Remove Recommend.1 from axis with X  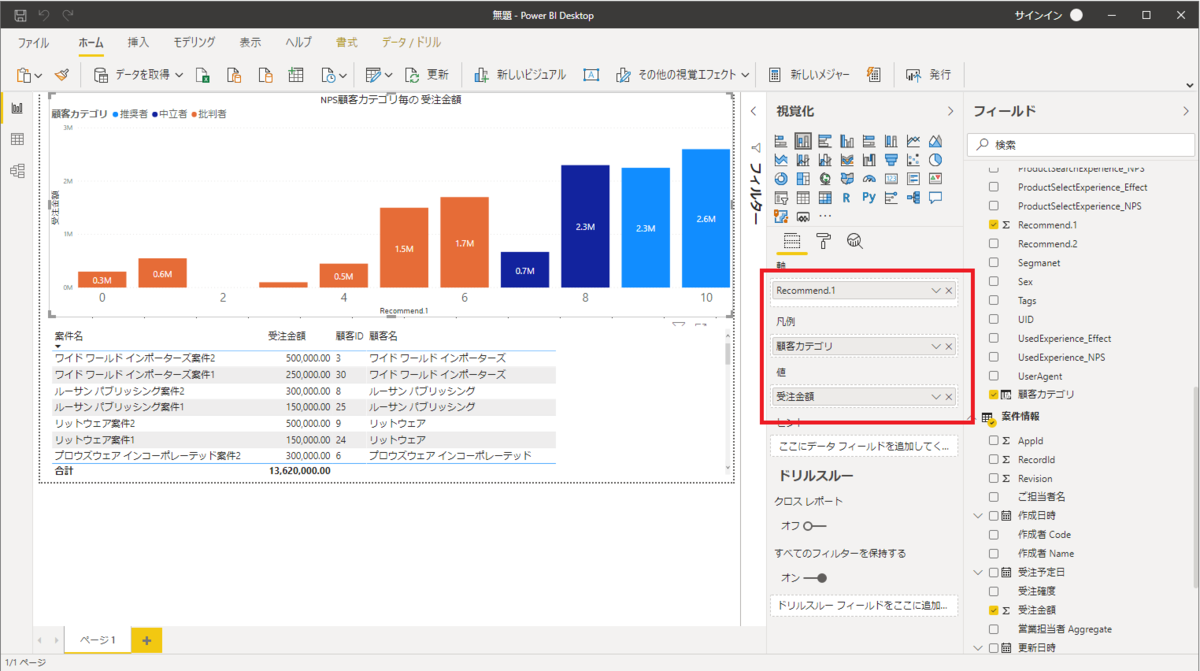949,291
